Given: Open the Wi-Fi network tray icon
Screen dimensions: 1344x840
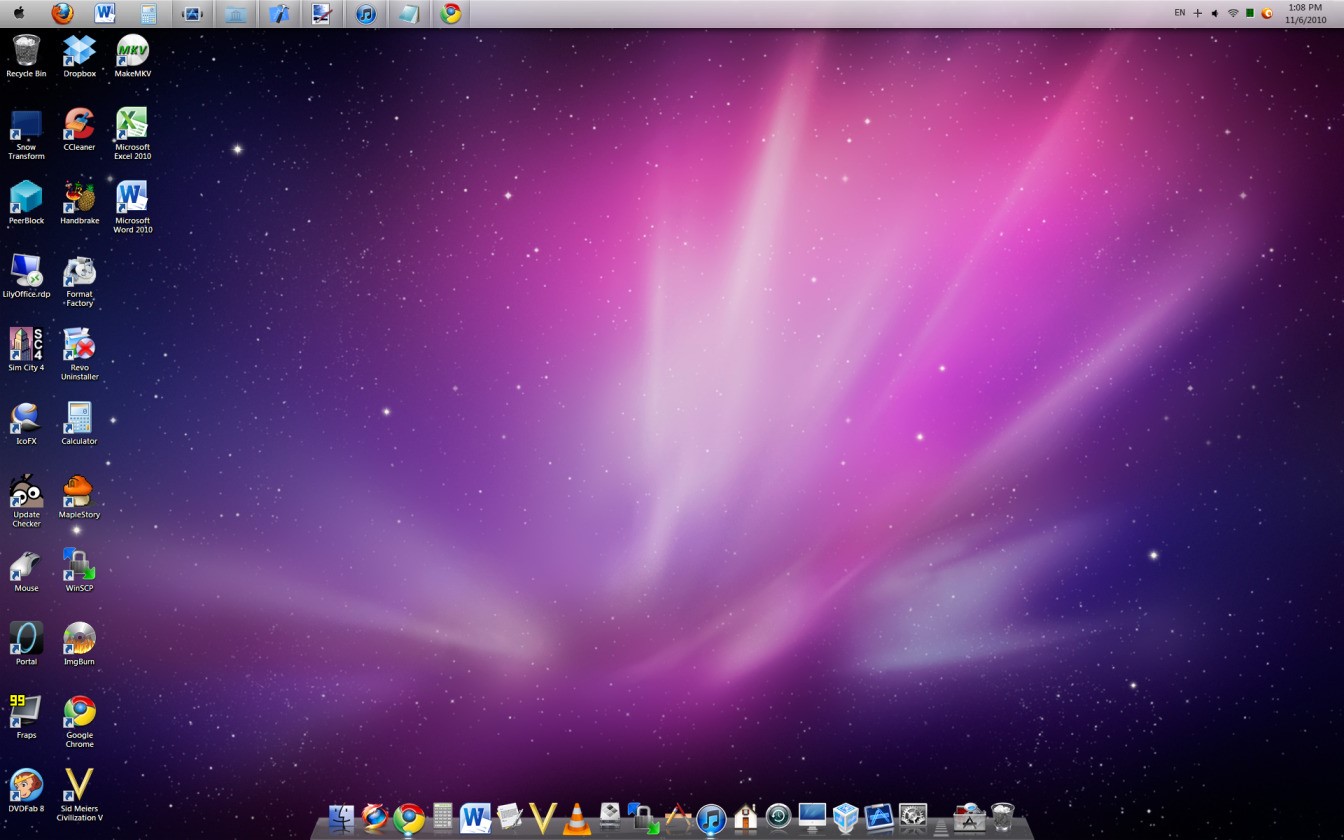Looking at the screenshot, I should (x=1233, y=14).
